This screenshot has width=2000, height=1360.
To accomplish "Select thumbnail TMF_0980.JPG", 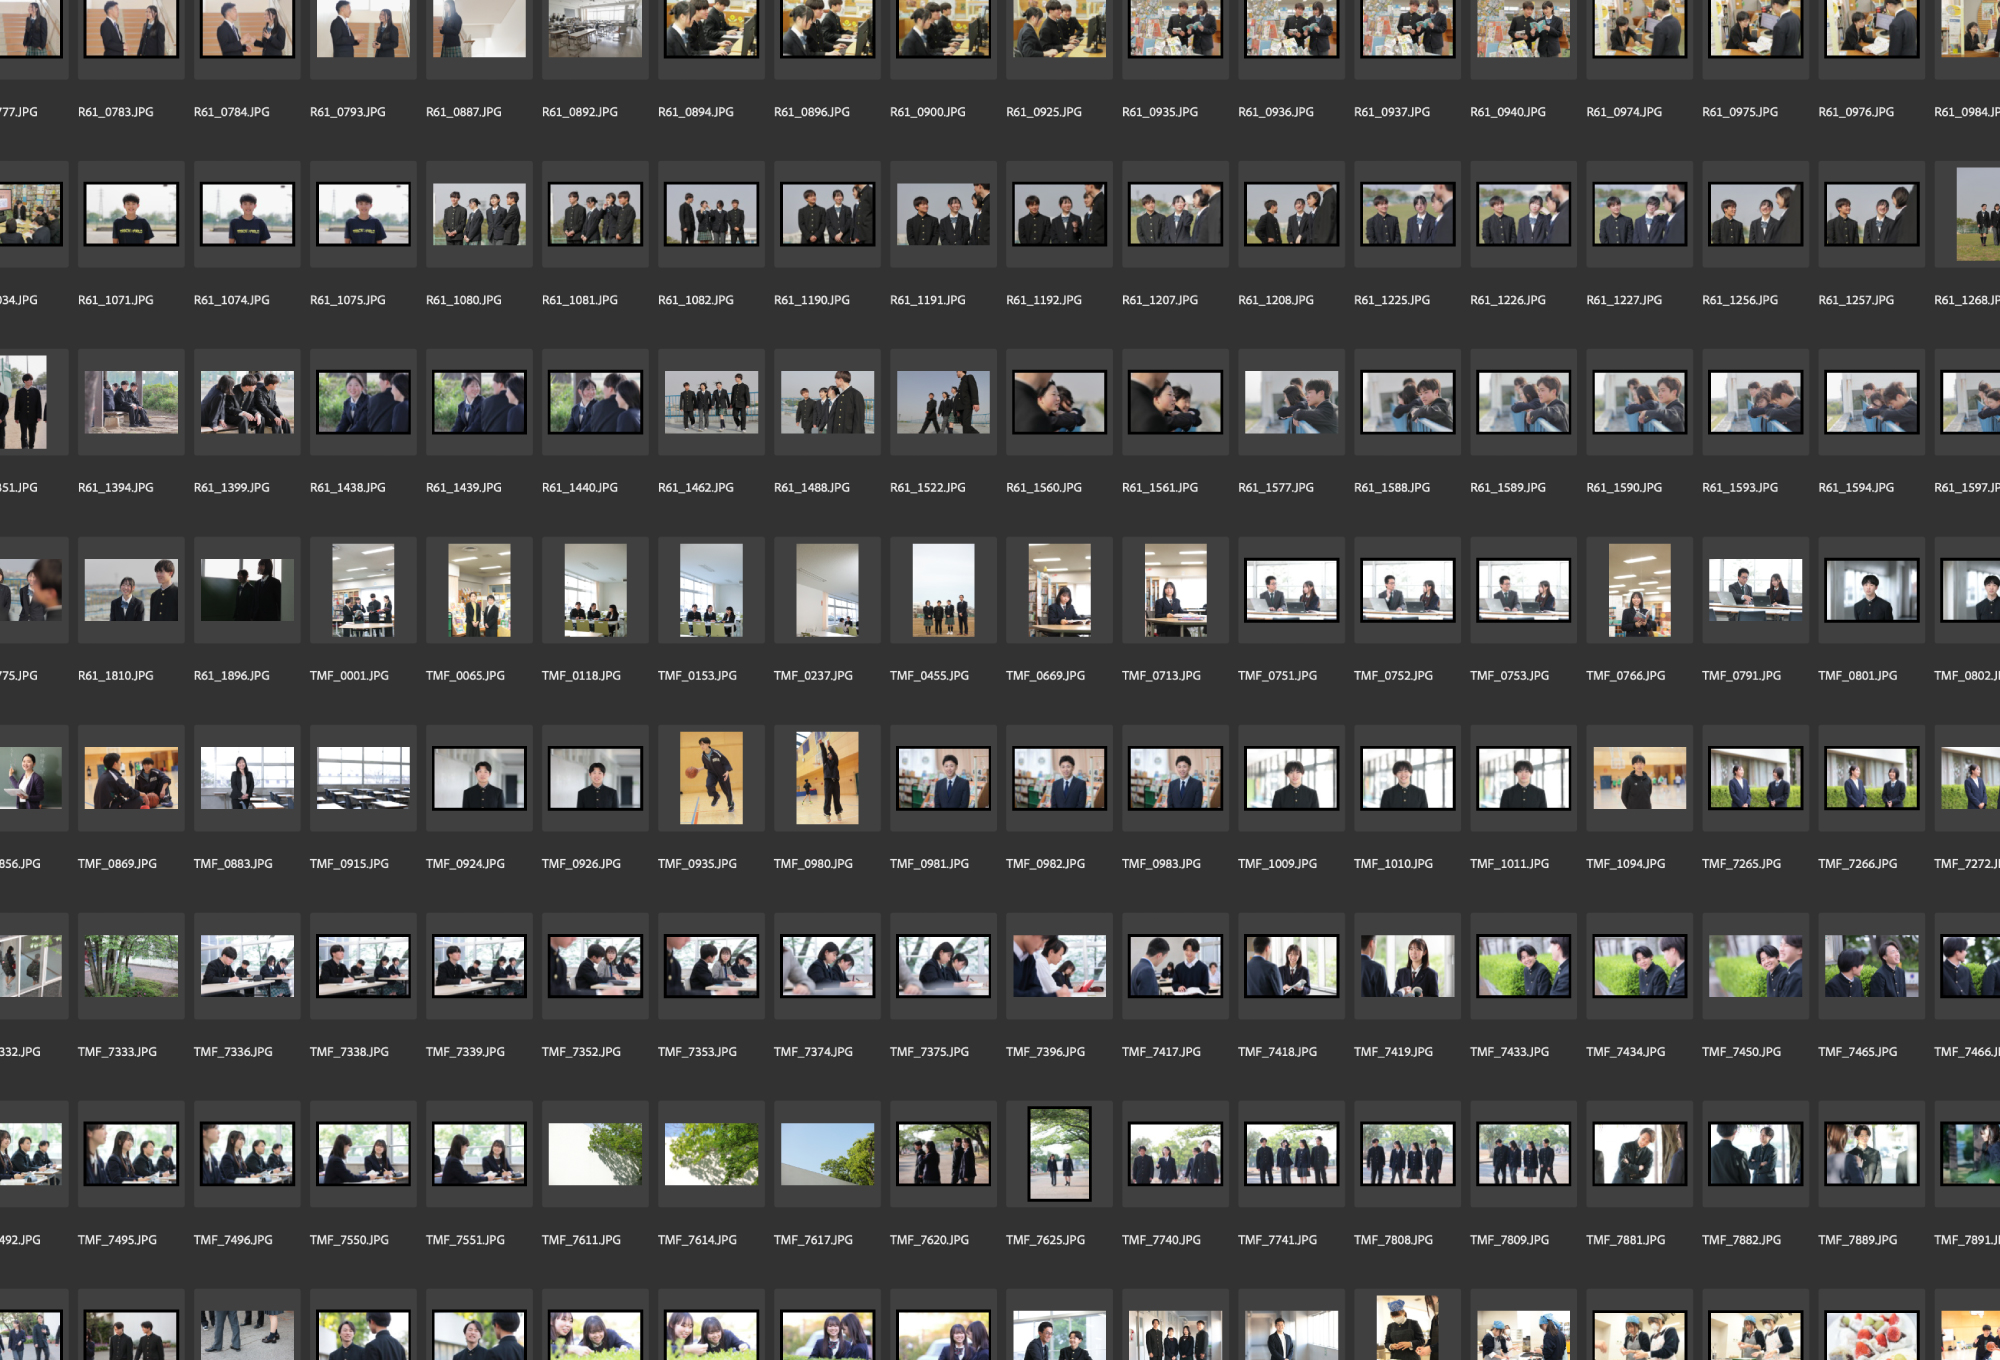I will 827,778.
